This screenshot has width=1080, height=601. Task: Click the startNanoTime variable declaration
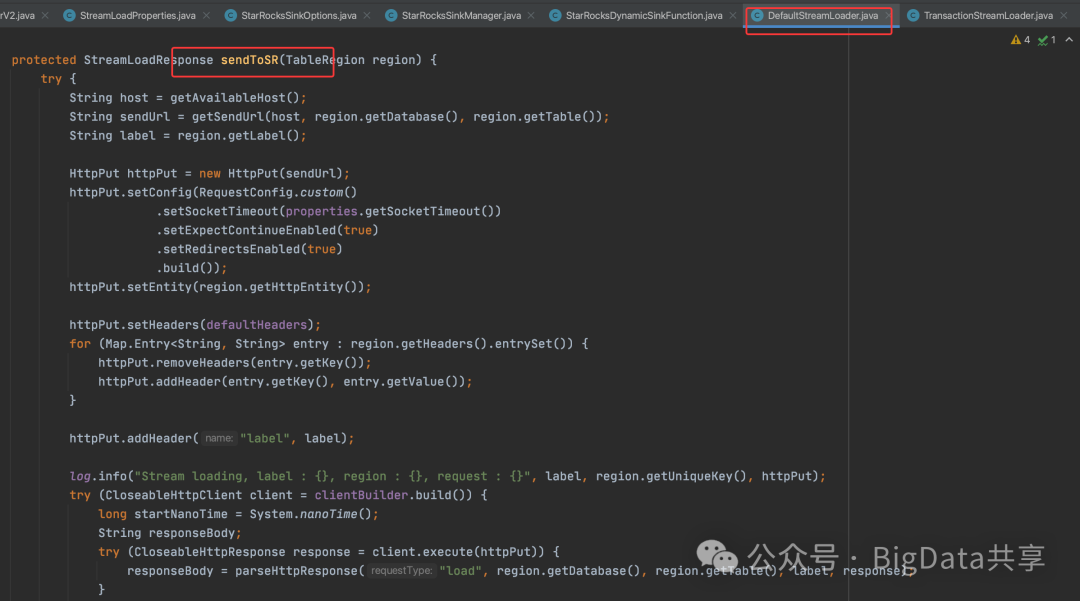(181, 514)
